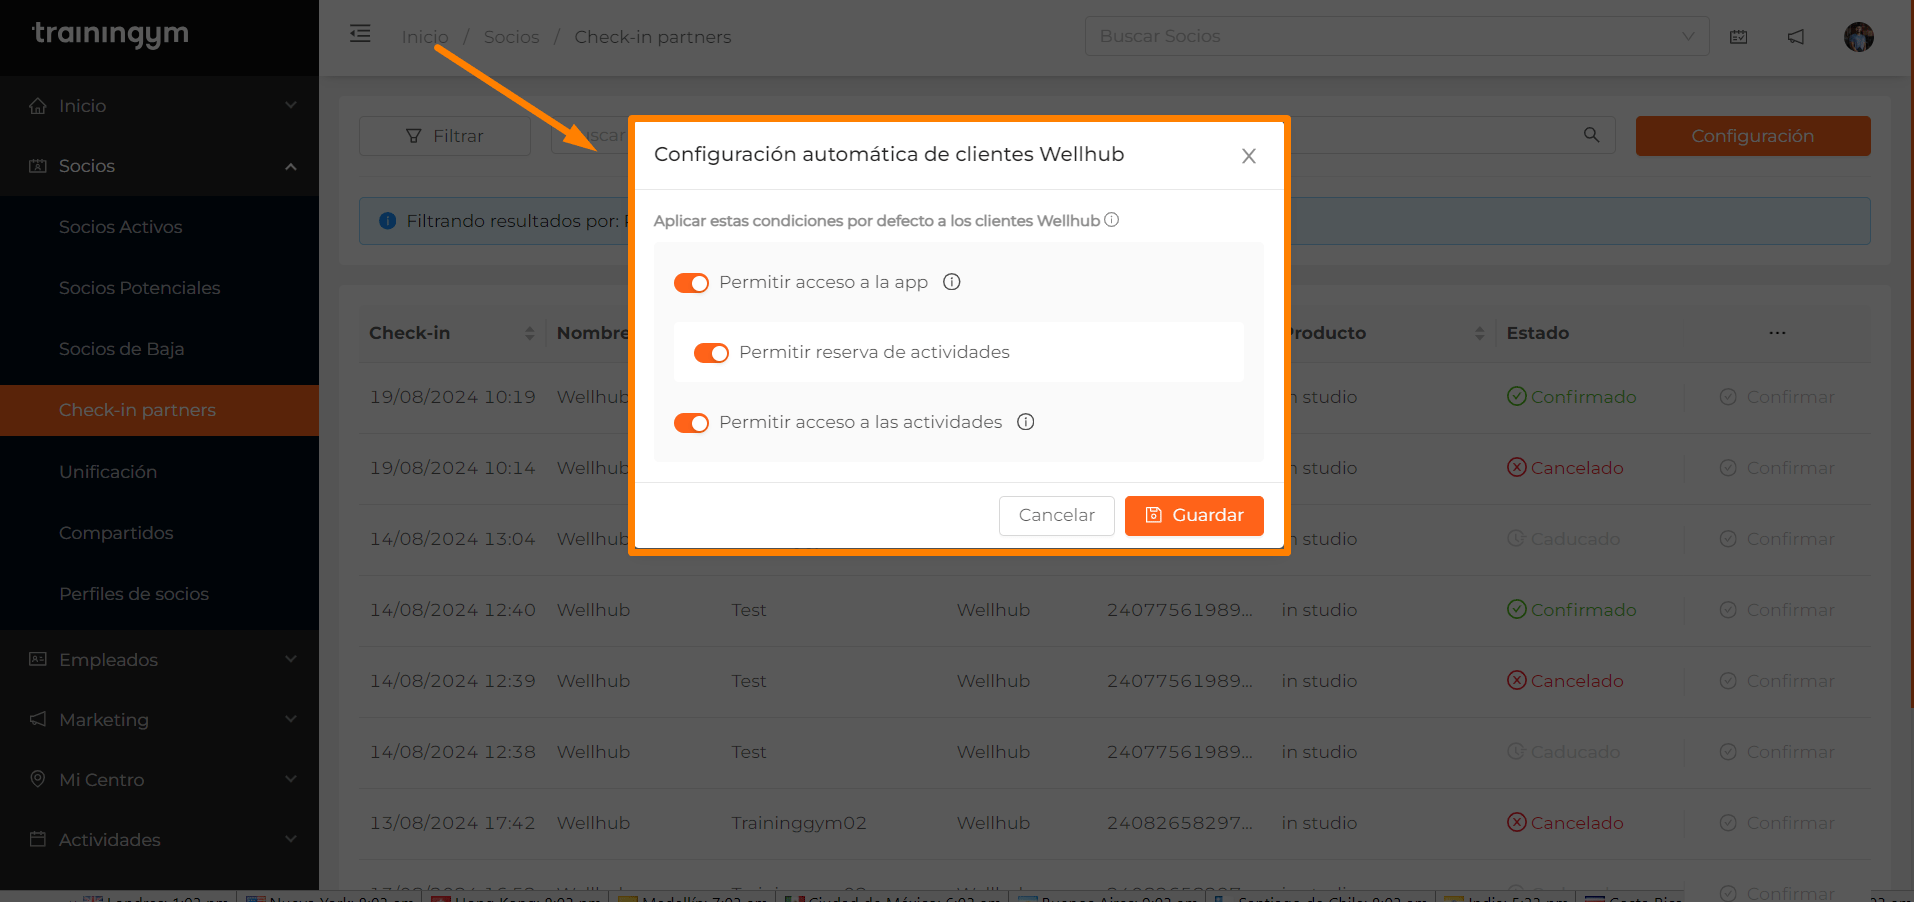Confirm check-in of 19/08/2024 10:19
Image resolution: width=1914 pixels, height=902 pixels.
pyautogui.click(x=1777, y=397)
